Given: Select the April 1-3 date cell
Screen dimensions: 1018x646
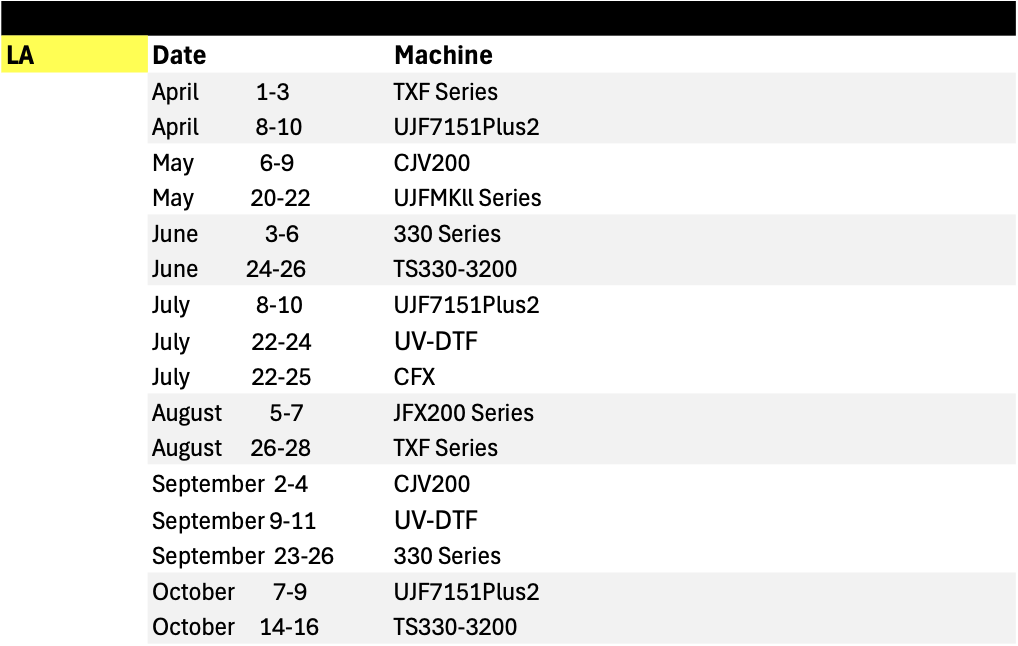Looking at the screenshot, I should pos(221,92).
